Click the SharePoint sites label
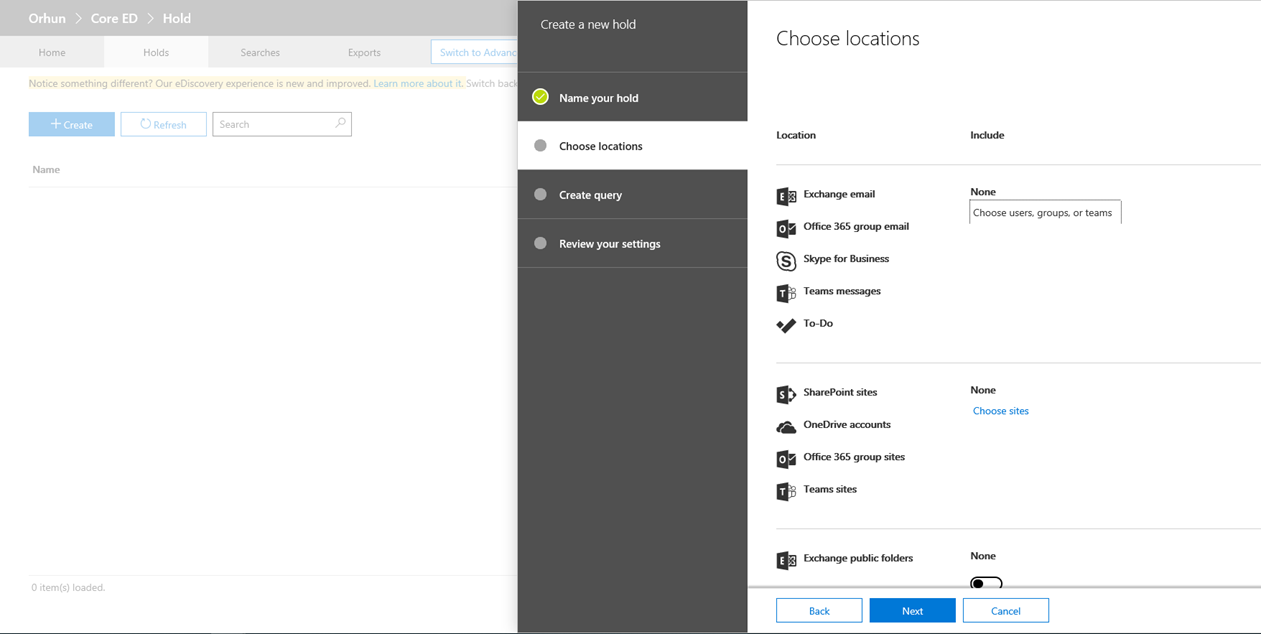The height and width of the screenshot is (634, 1261). (x=840, y=392)
